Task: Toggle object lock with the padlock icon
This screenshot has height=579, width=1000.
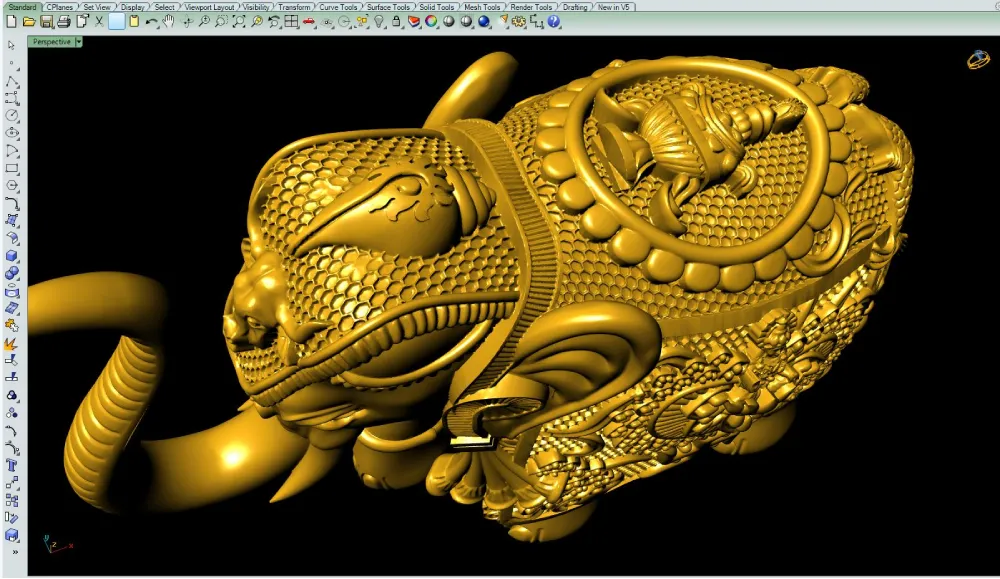Action: [397, 21]
